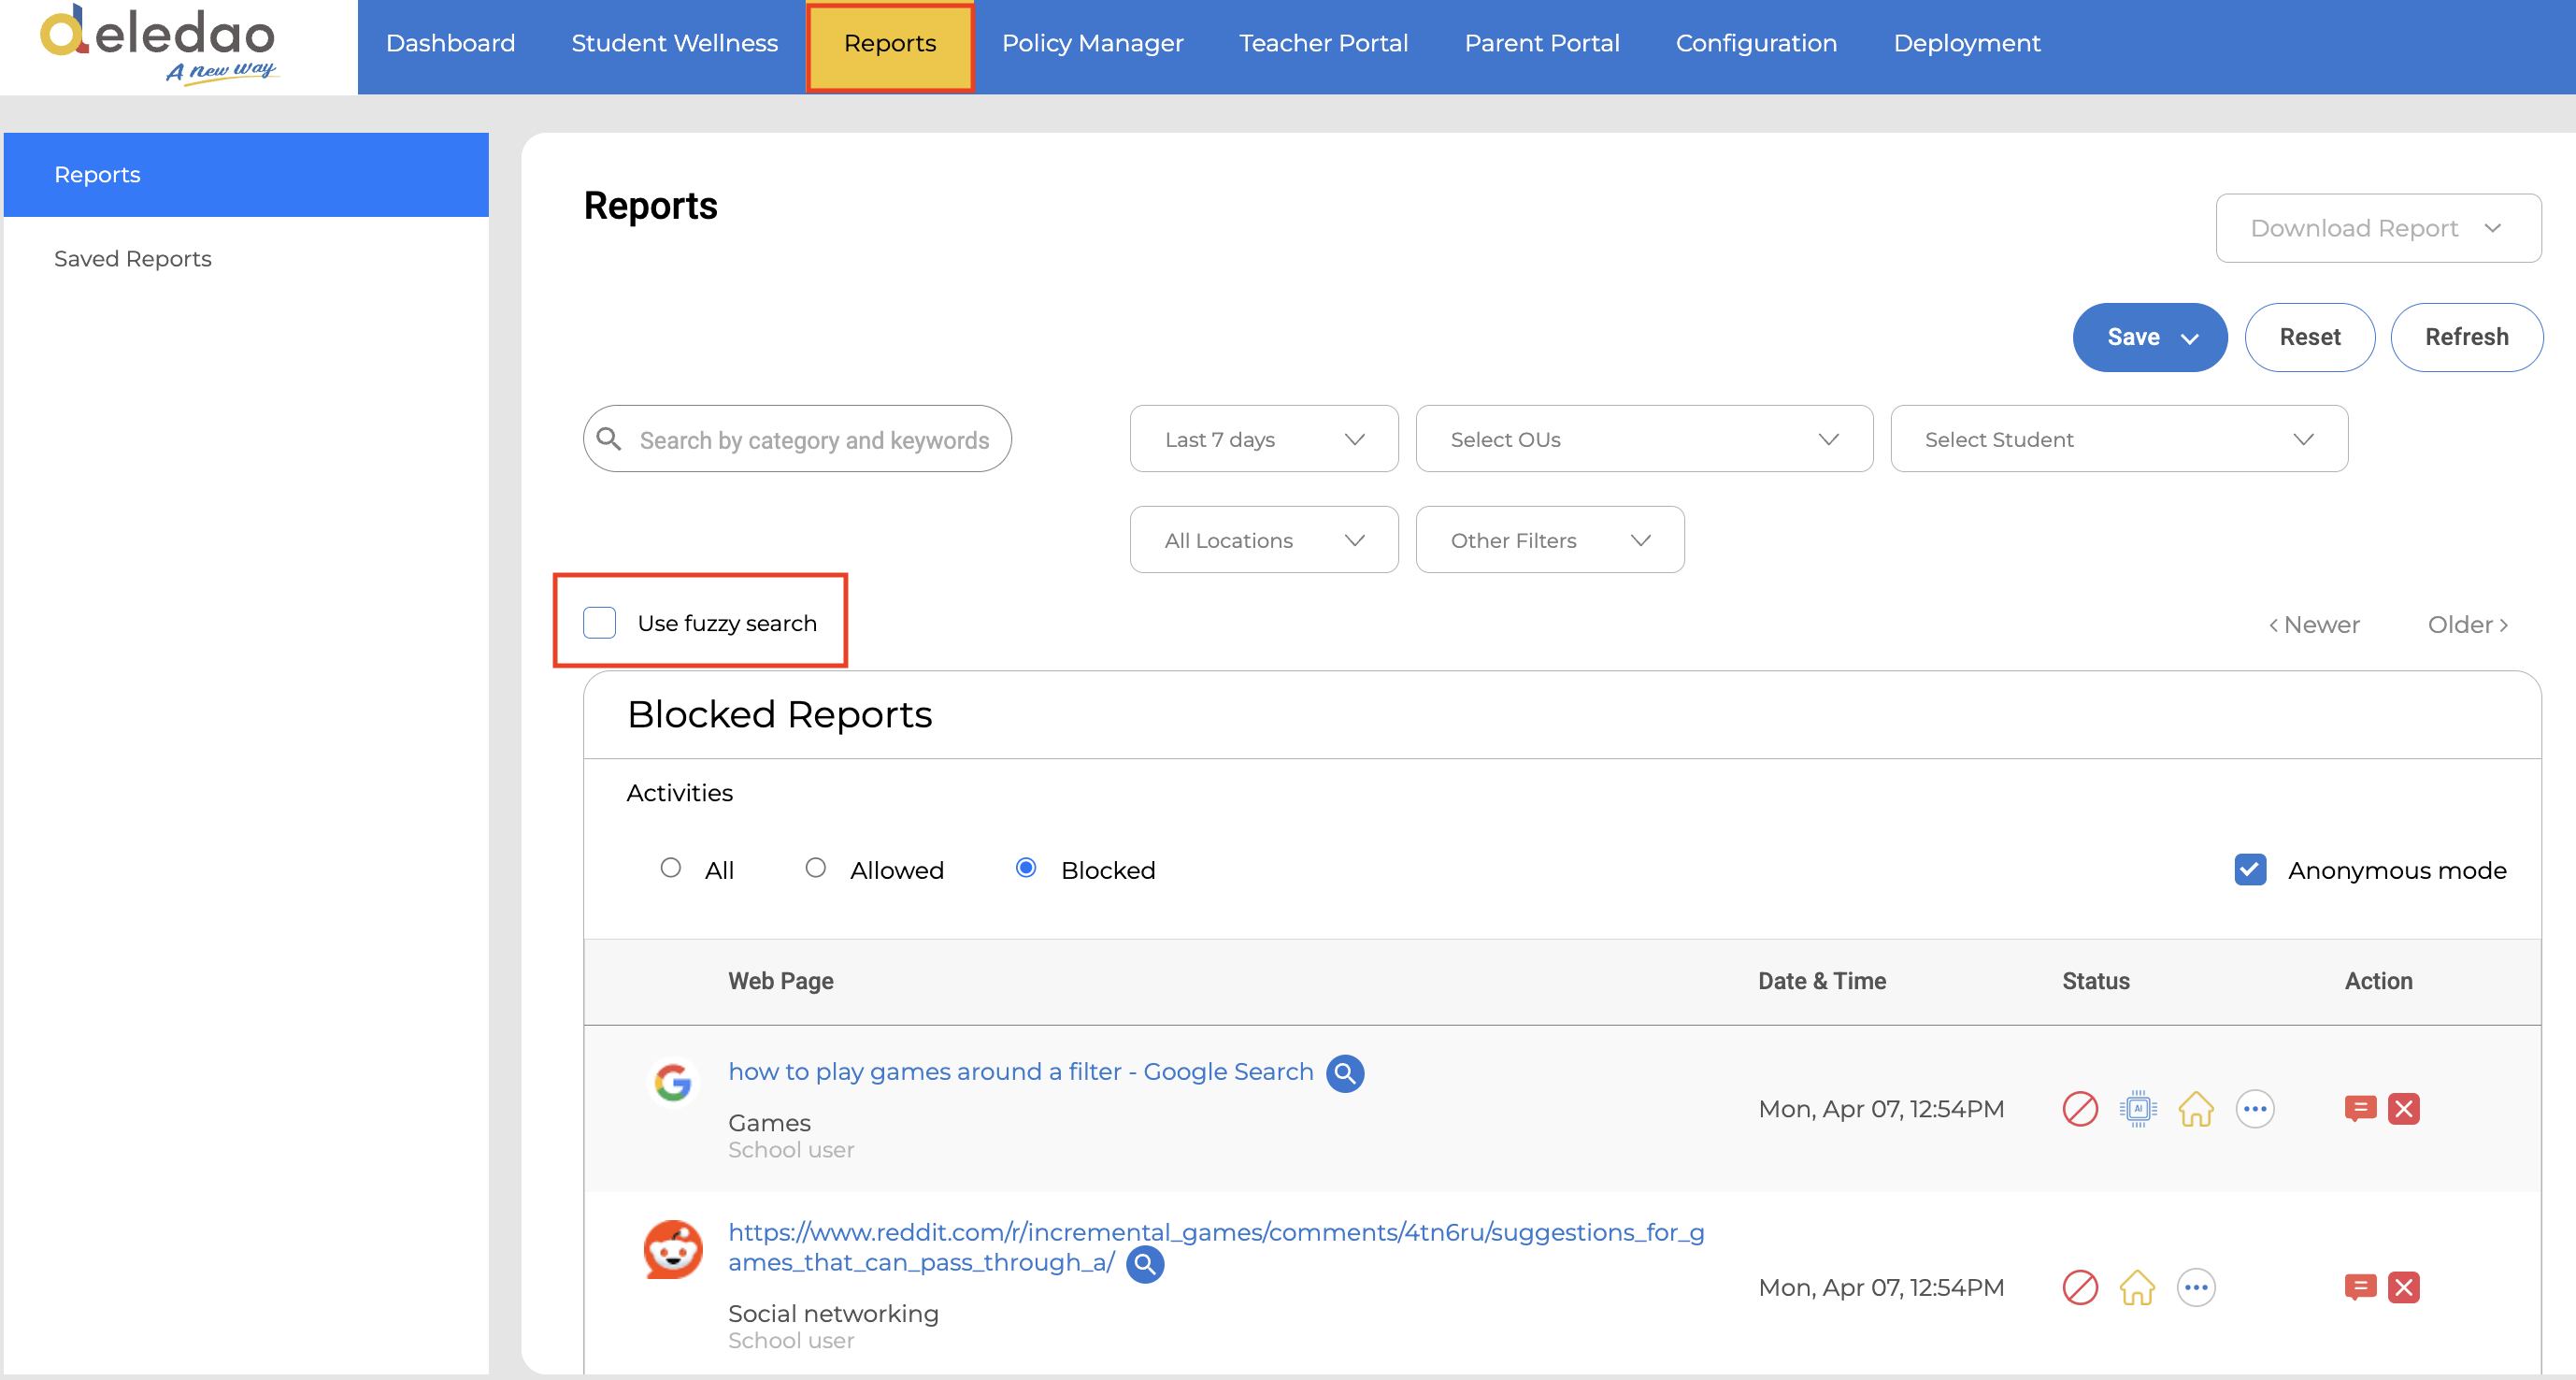Screen dimensions: 2576x1380
Task: Switch to the Reports top navigation tab
Action: pyautogui.click(x=890, y=45)
